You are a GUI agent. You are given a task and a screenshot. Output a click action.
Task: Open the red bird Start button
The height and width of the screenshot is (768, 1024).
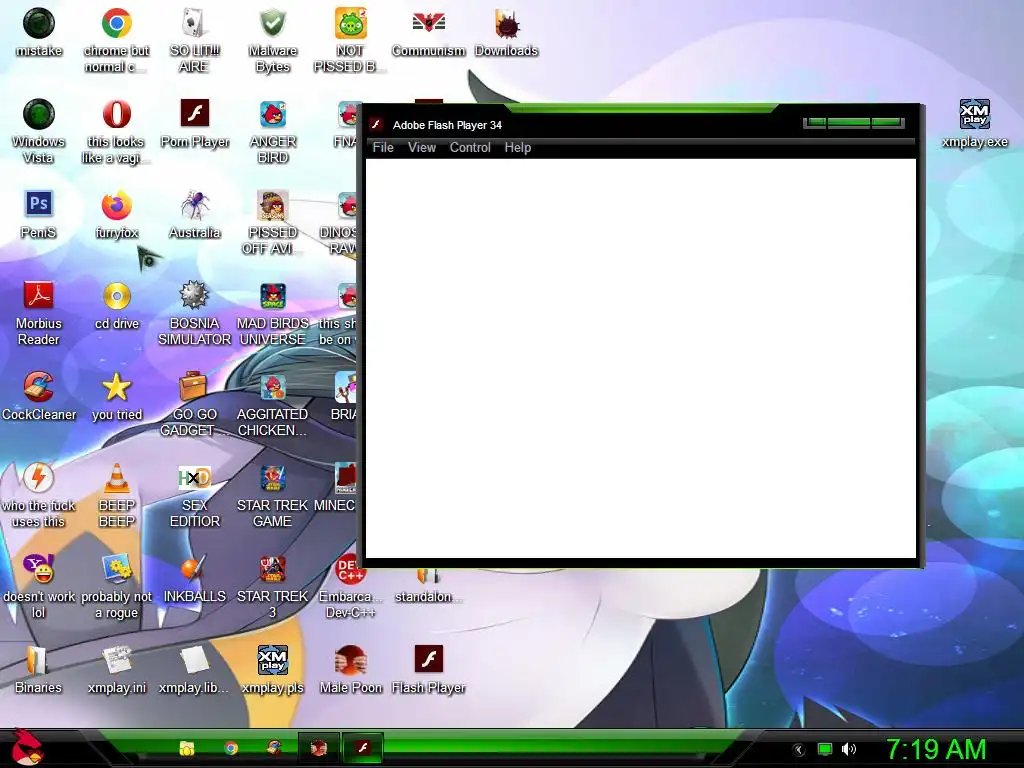point(26,748)
